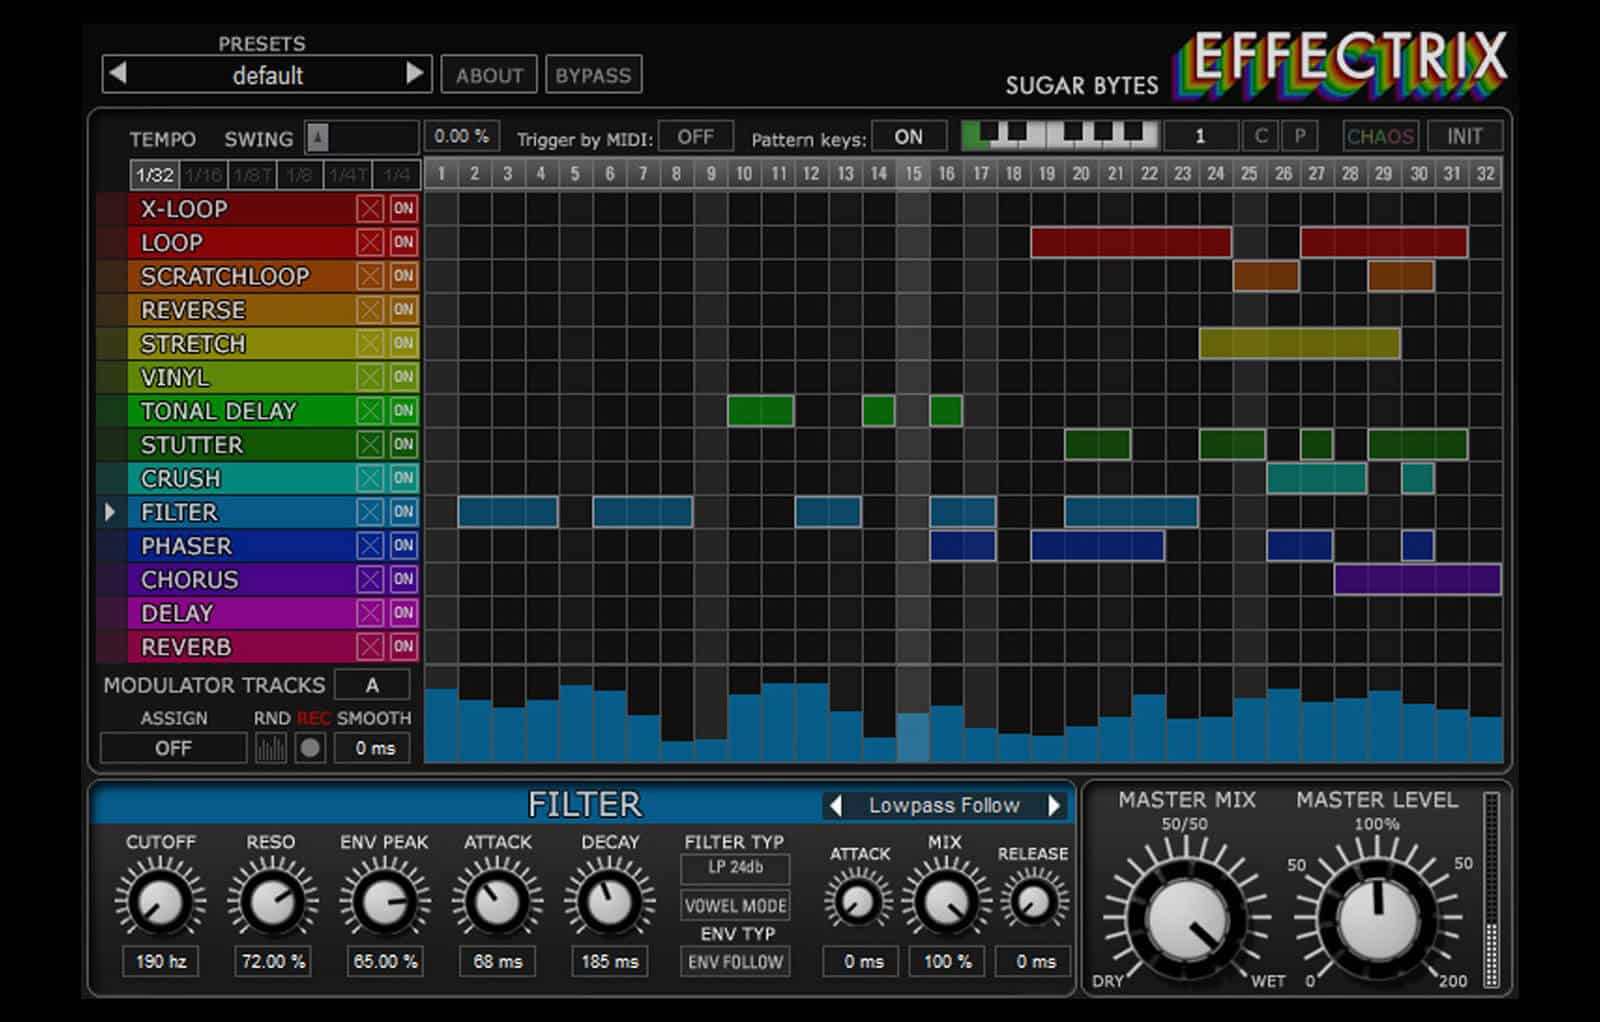Click the purple CHORUS block in grid
This screenshot has height=1022, width=1600.
pyautogui.click(x=1417, y=579)
